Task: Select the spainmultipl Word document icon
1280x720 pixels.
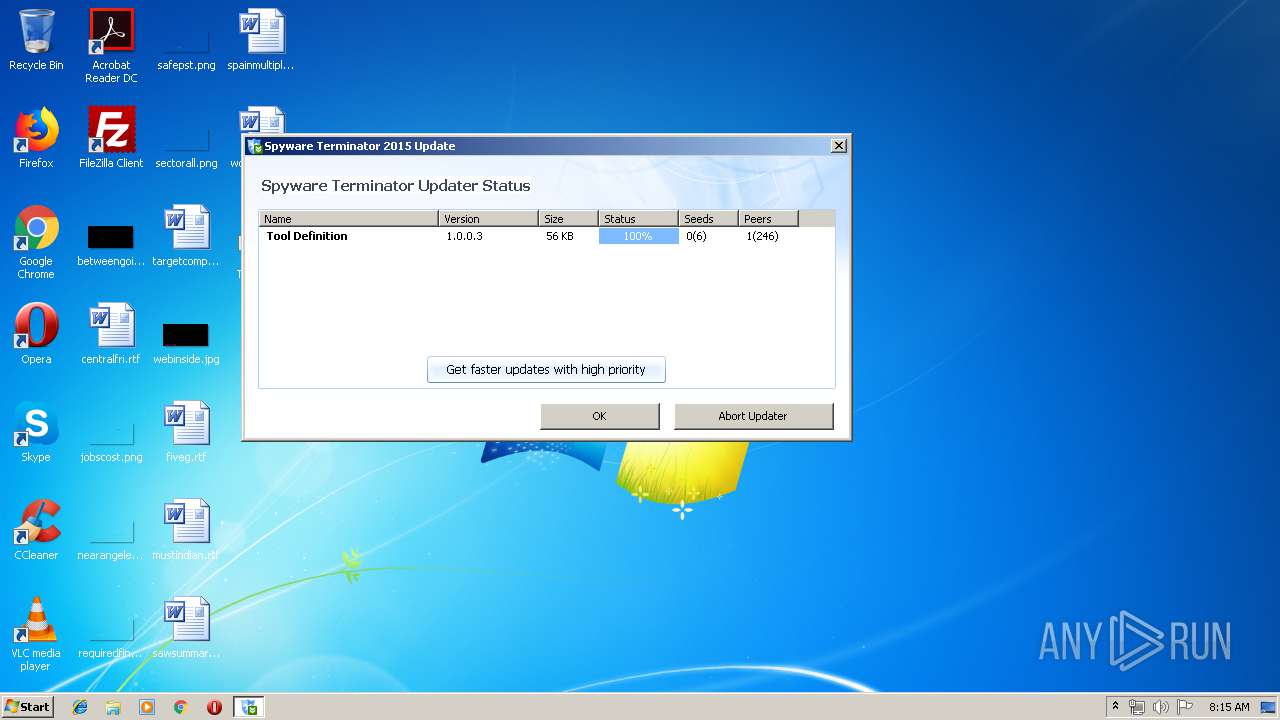Action: (261, 40)
